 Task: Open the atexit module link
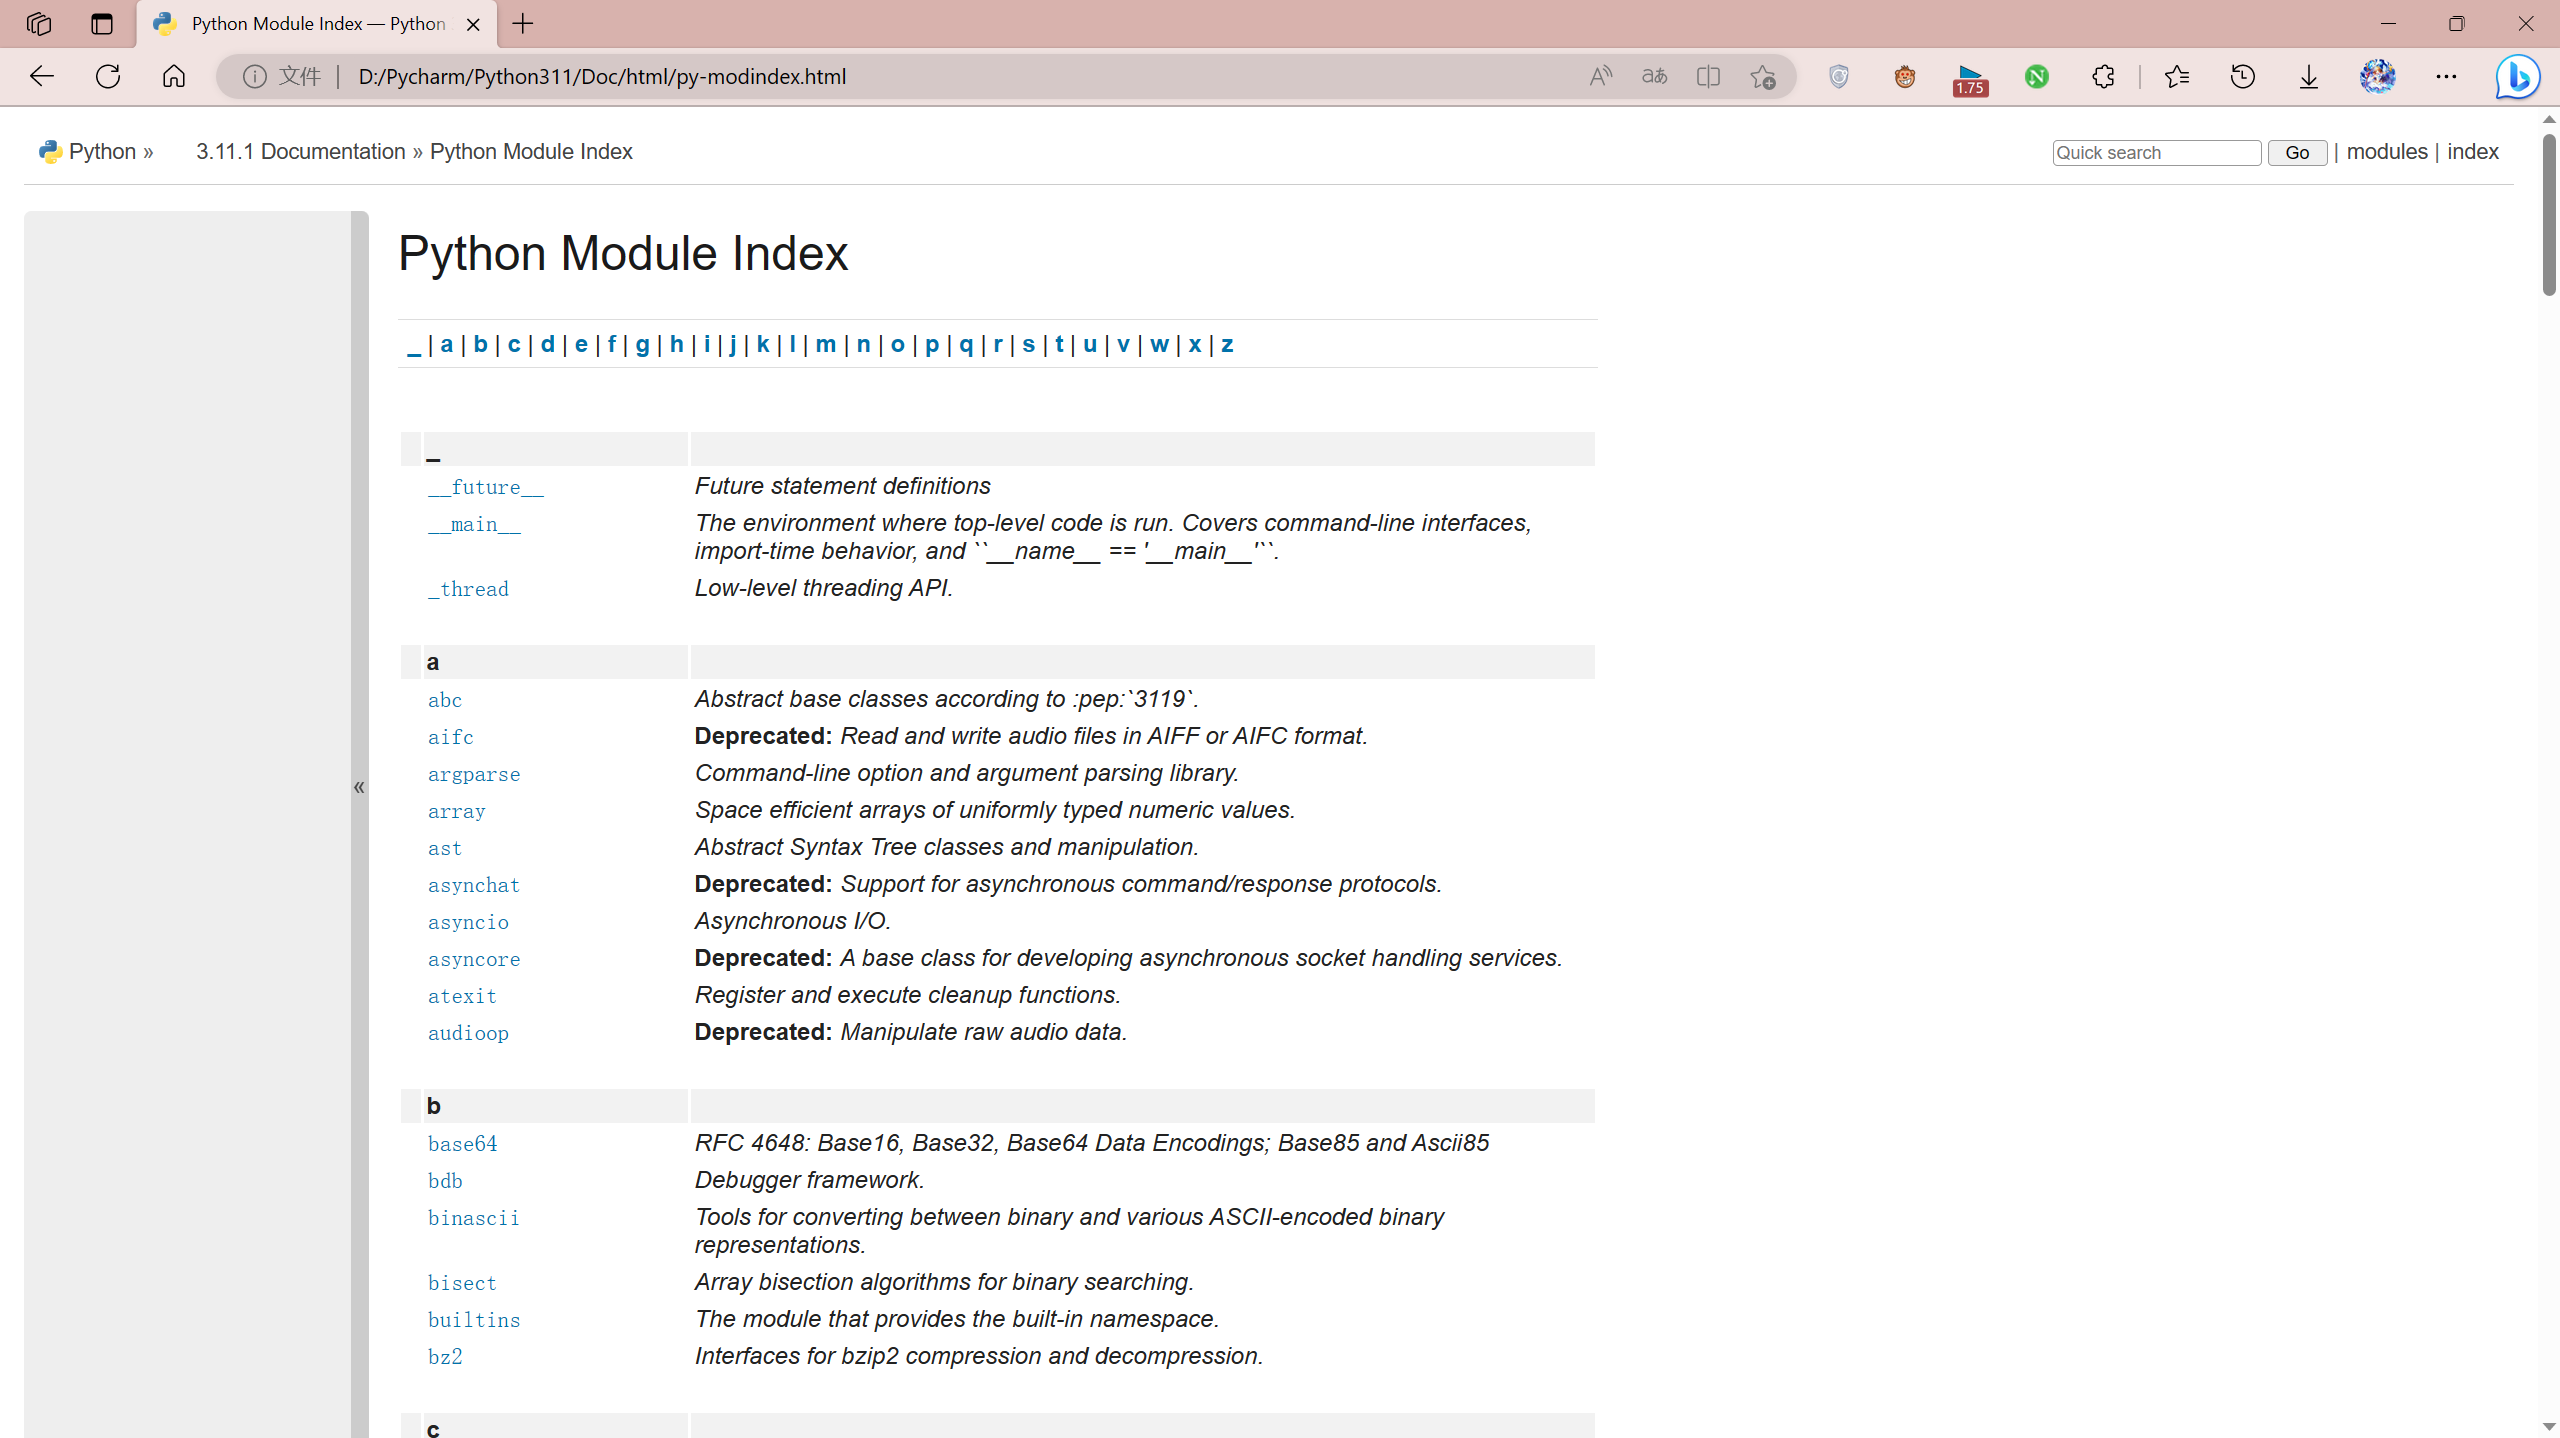[x=462, y=996]
